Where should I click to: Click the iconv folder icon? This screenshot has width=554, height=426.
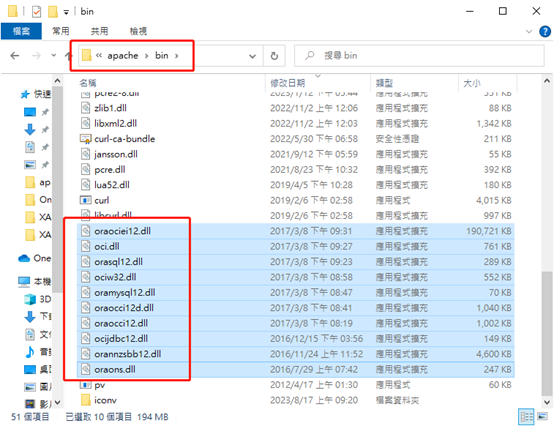coord(86,400)
